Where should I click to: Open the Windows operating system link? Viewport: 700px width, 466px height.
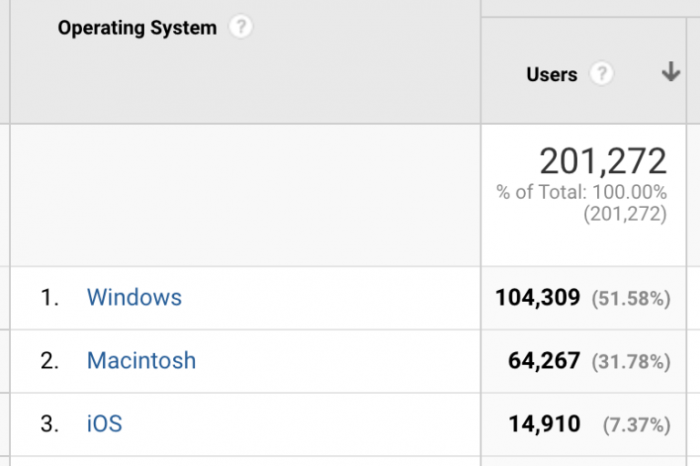tap(134, 297)
